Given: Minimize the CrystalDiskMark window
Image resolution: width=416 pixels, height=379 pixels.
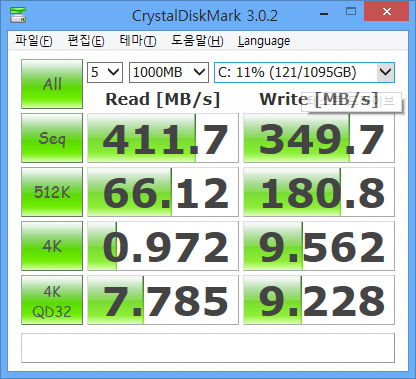Looking at the screenshot, I should coord(324,14).
